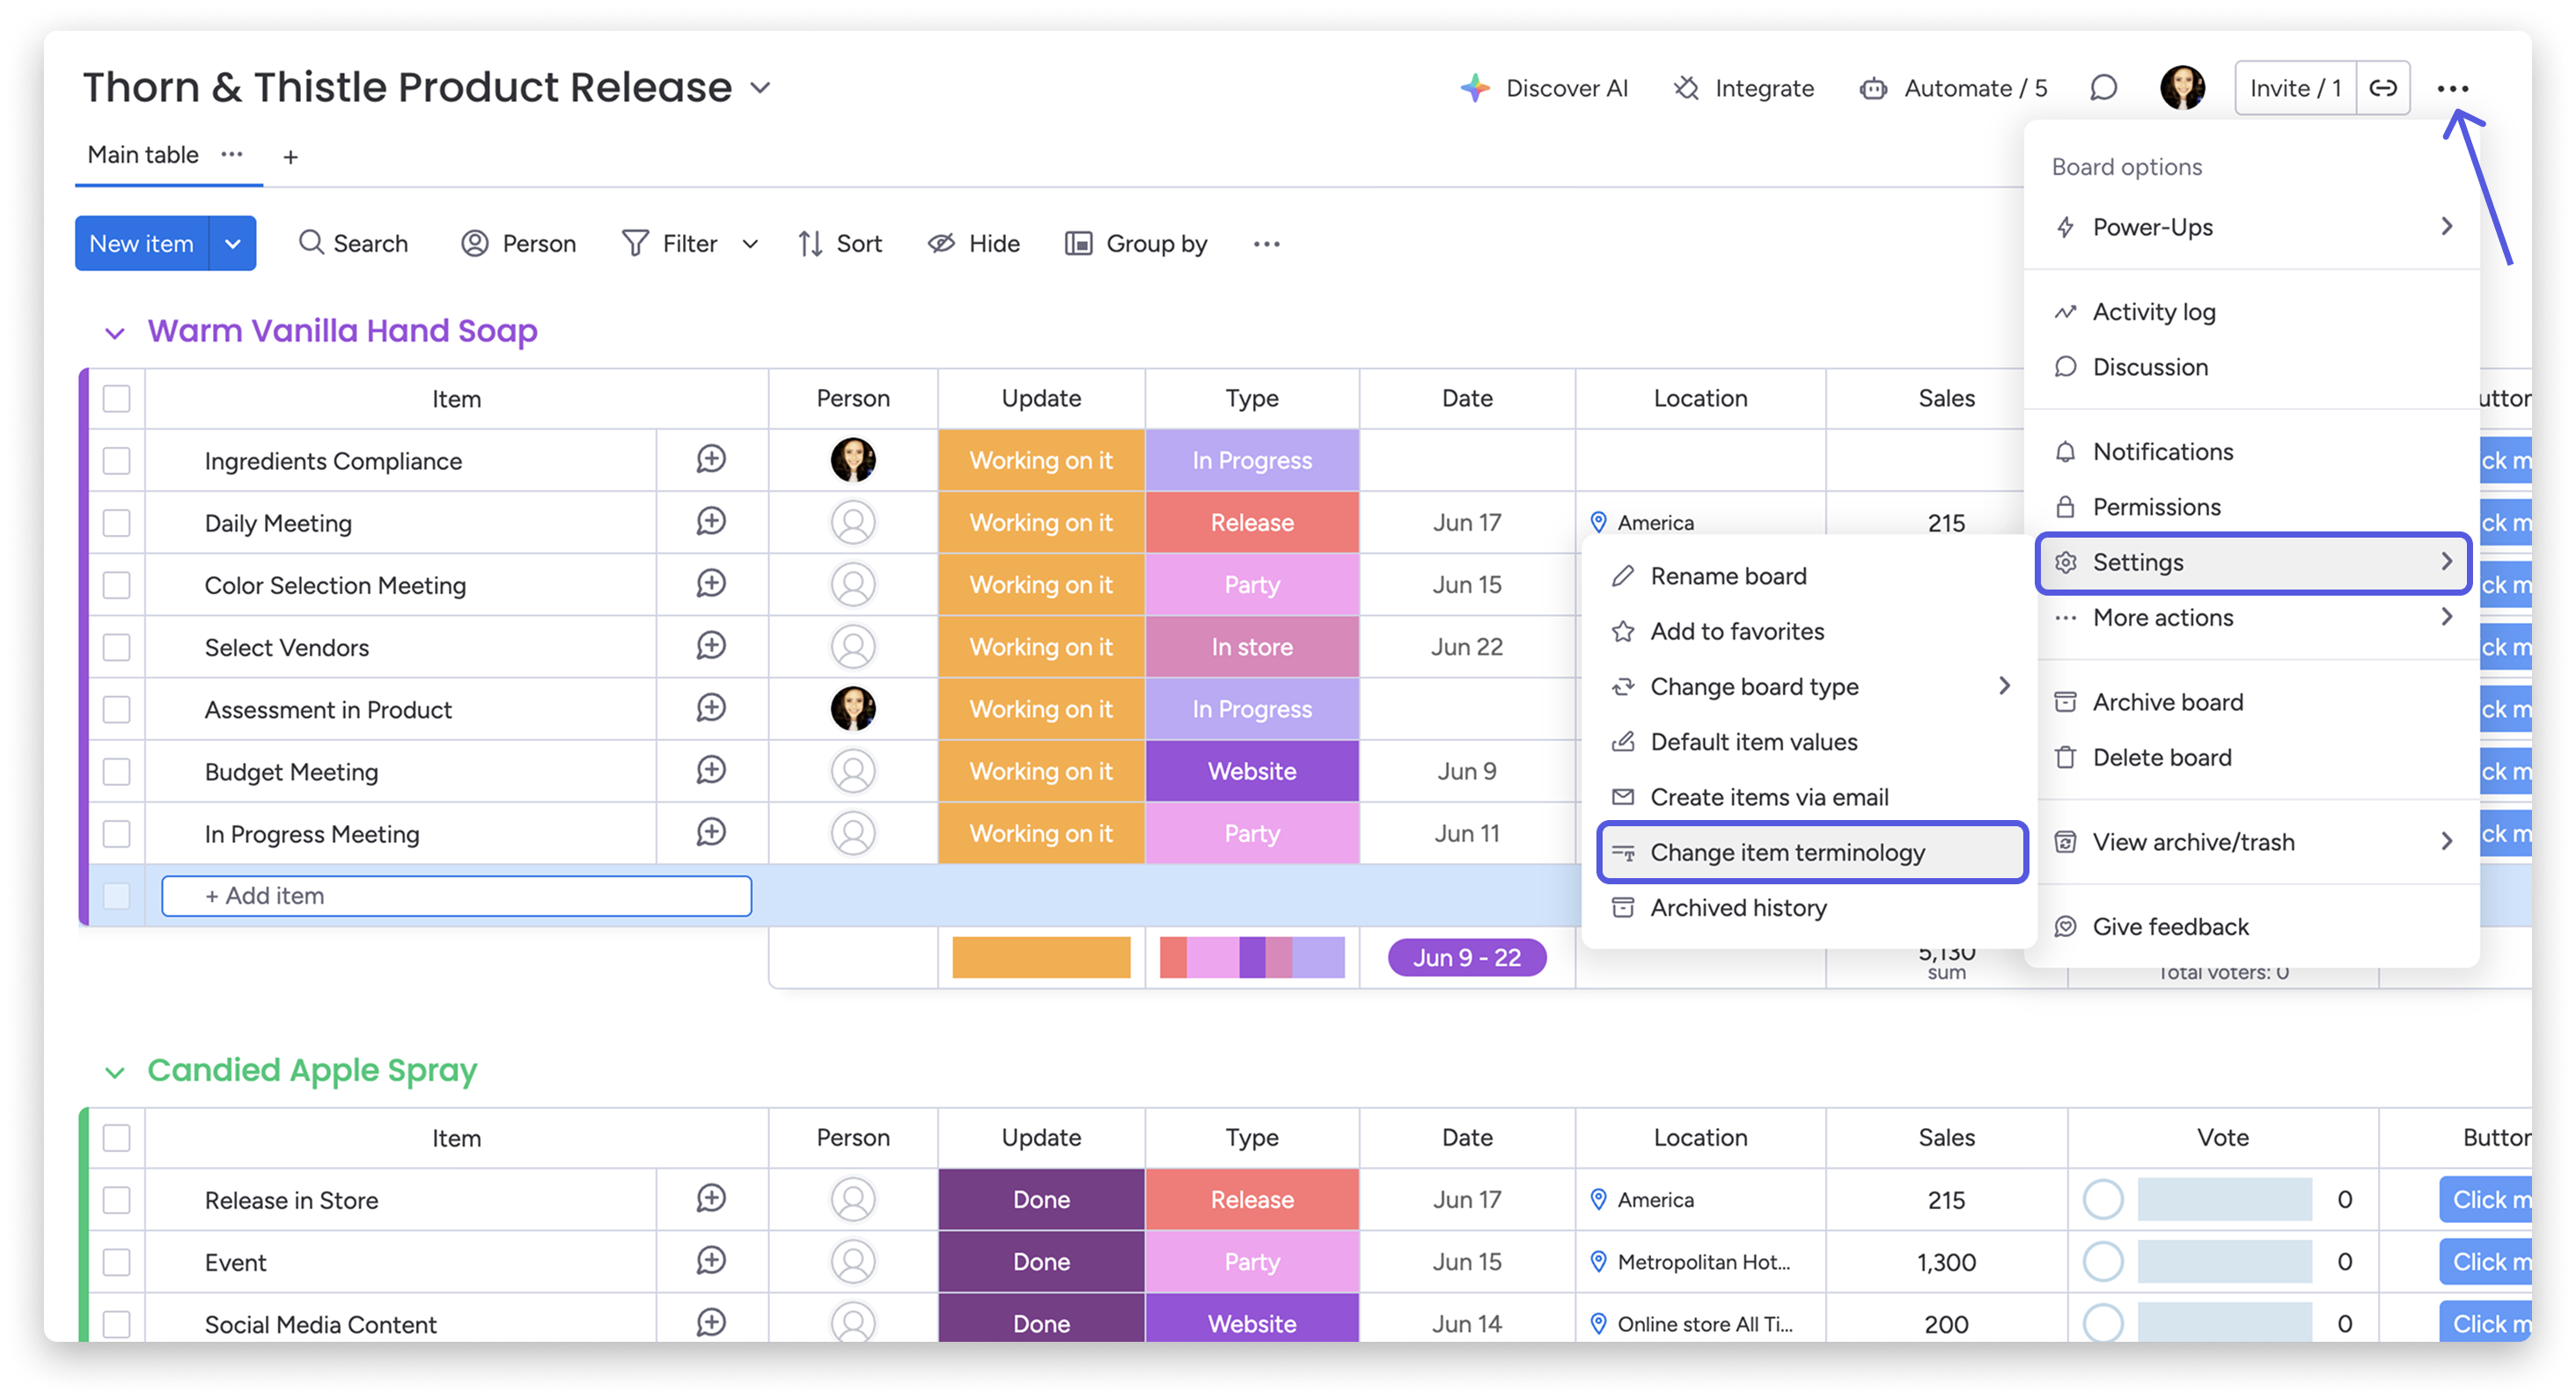Click the user avatar in top header
2576x1399 pixels.
point(2182,88)
